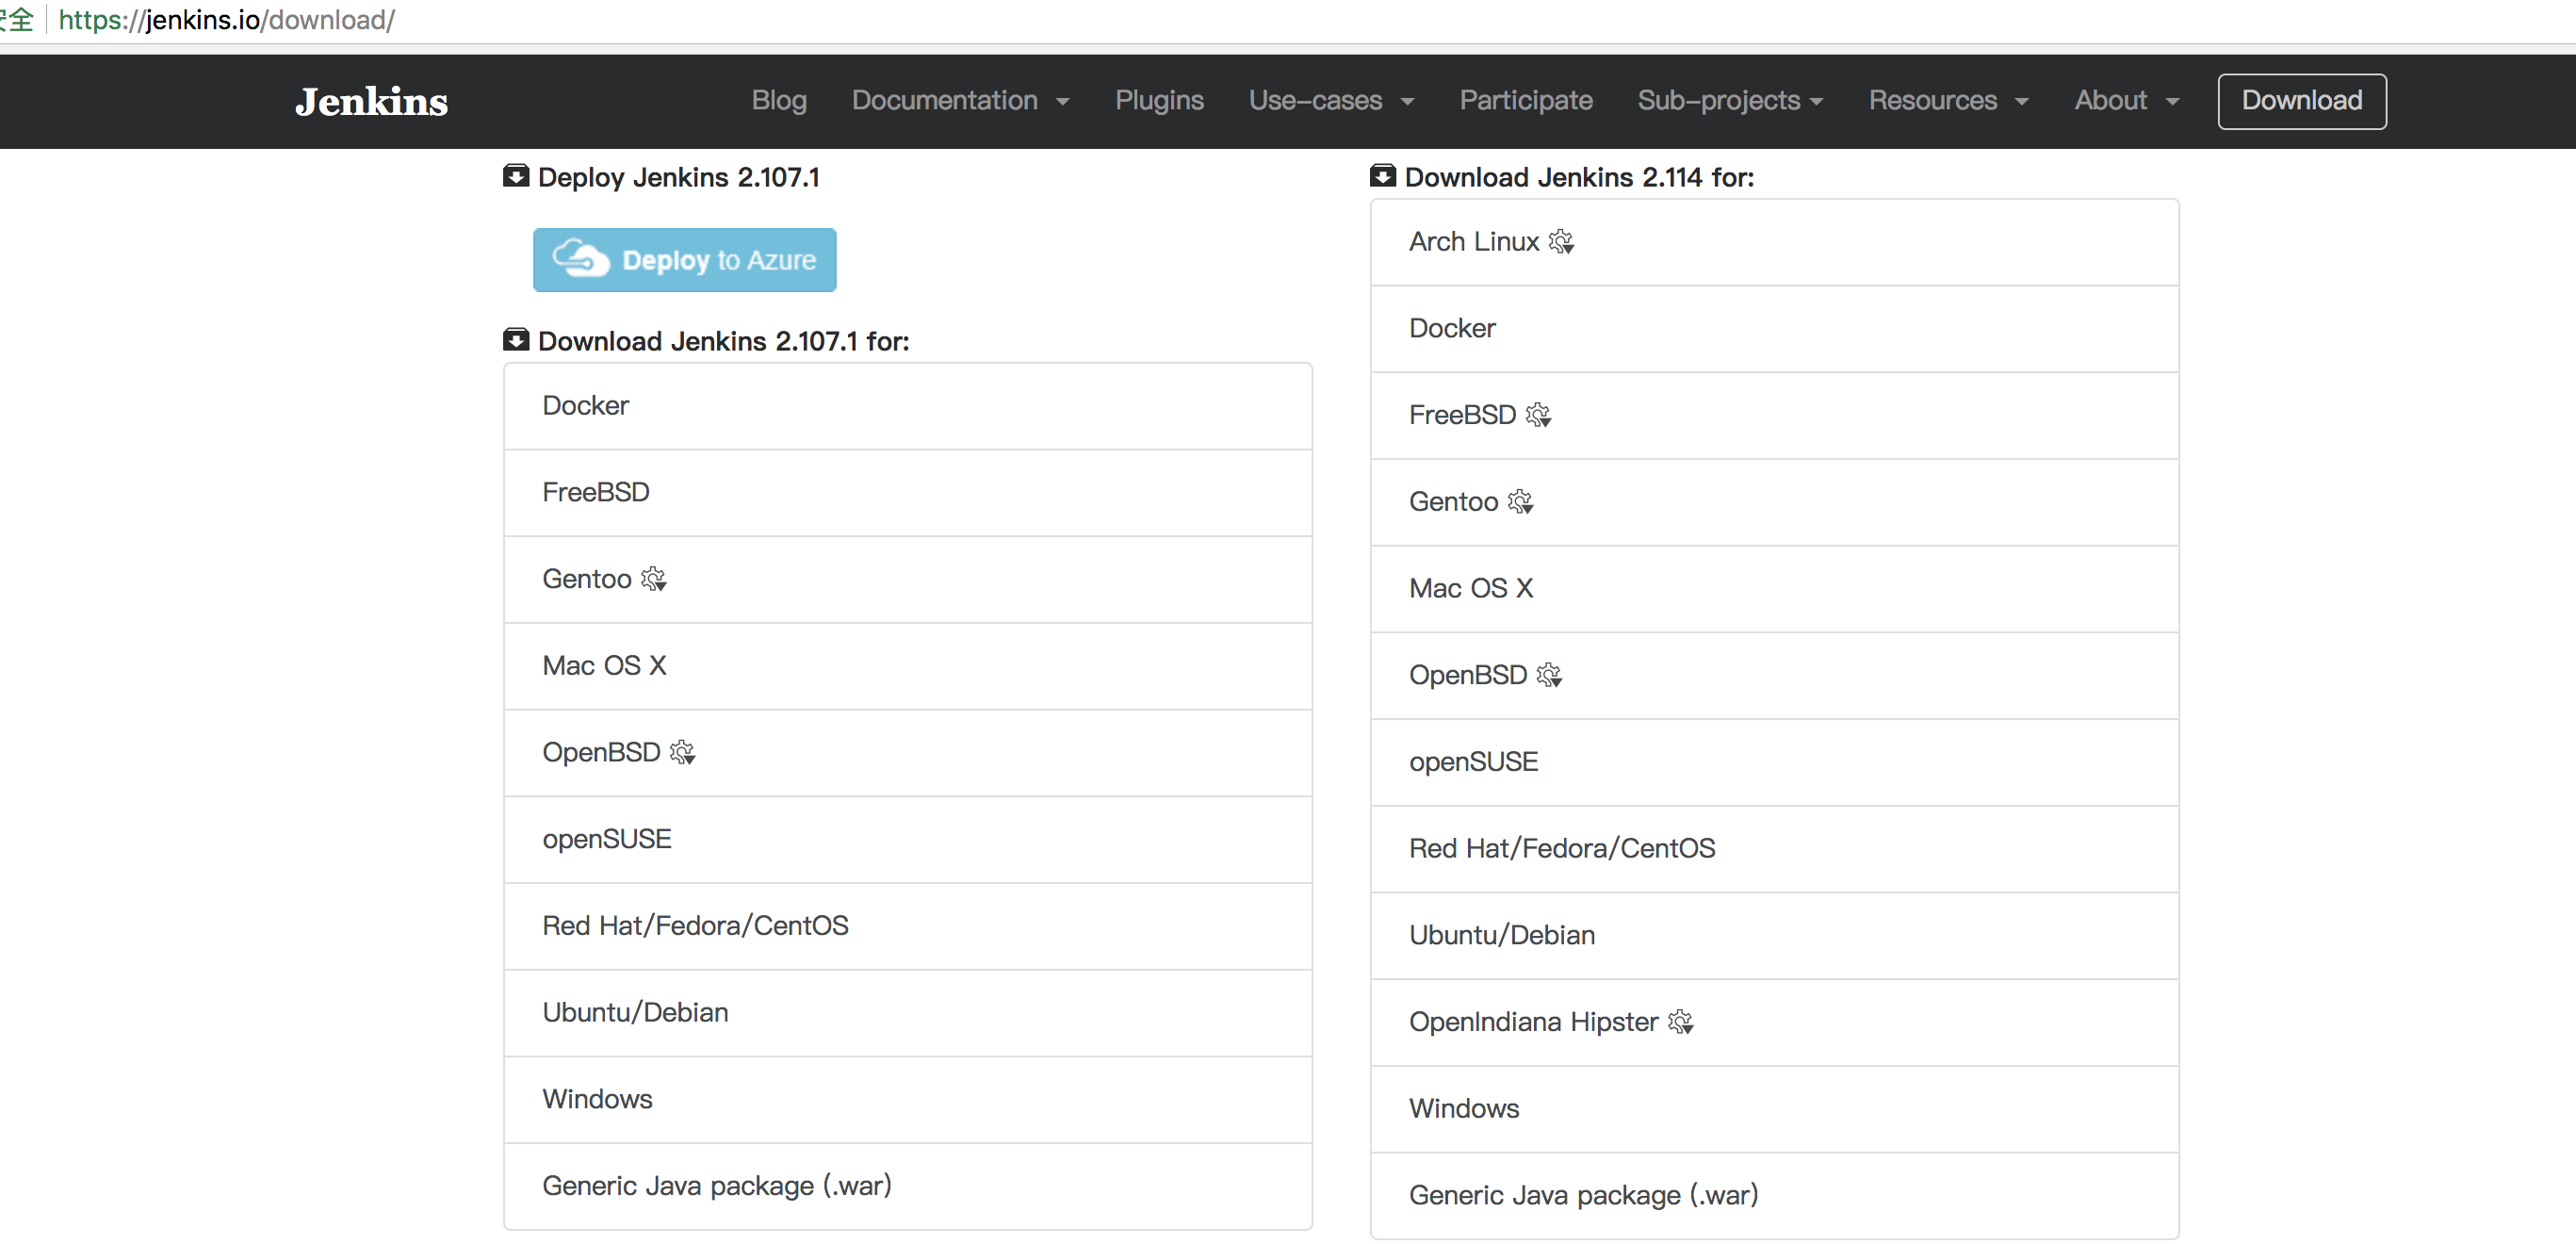Click the Gentoo gear icon in LTS list

(653, 579)
